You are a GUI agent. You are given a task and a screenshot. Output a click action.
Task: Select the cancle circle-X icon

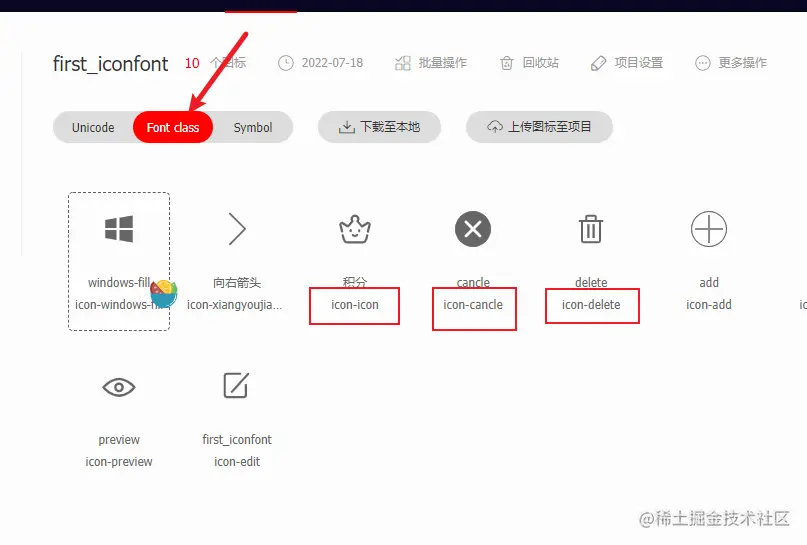(473, 229)
